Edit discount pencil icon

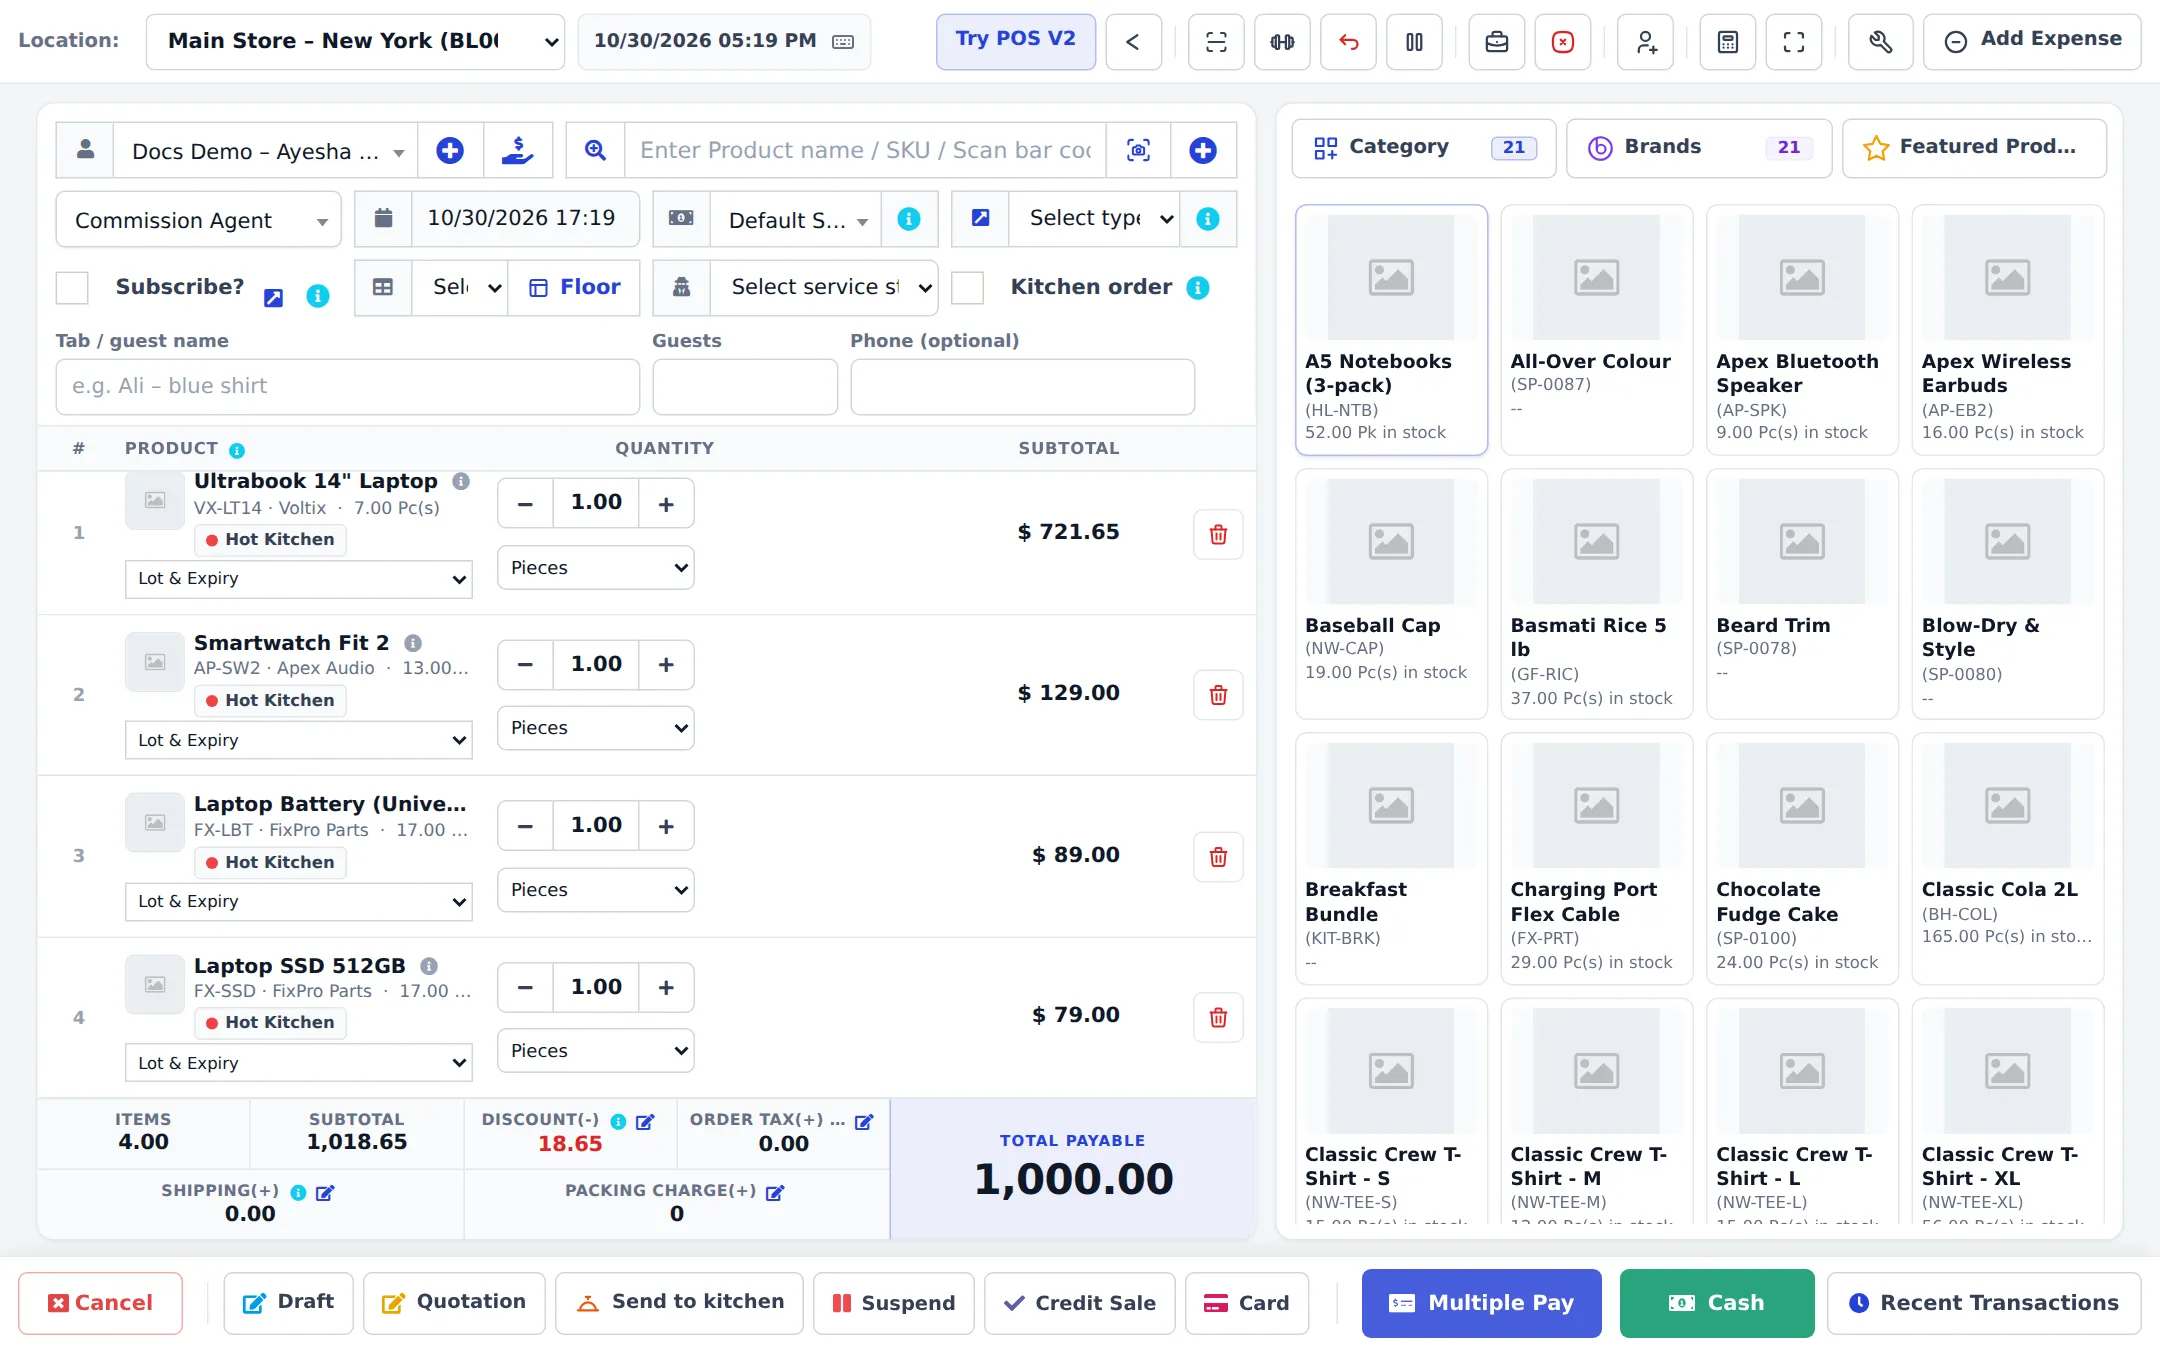[645, 1122]
